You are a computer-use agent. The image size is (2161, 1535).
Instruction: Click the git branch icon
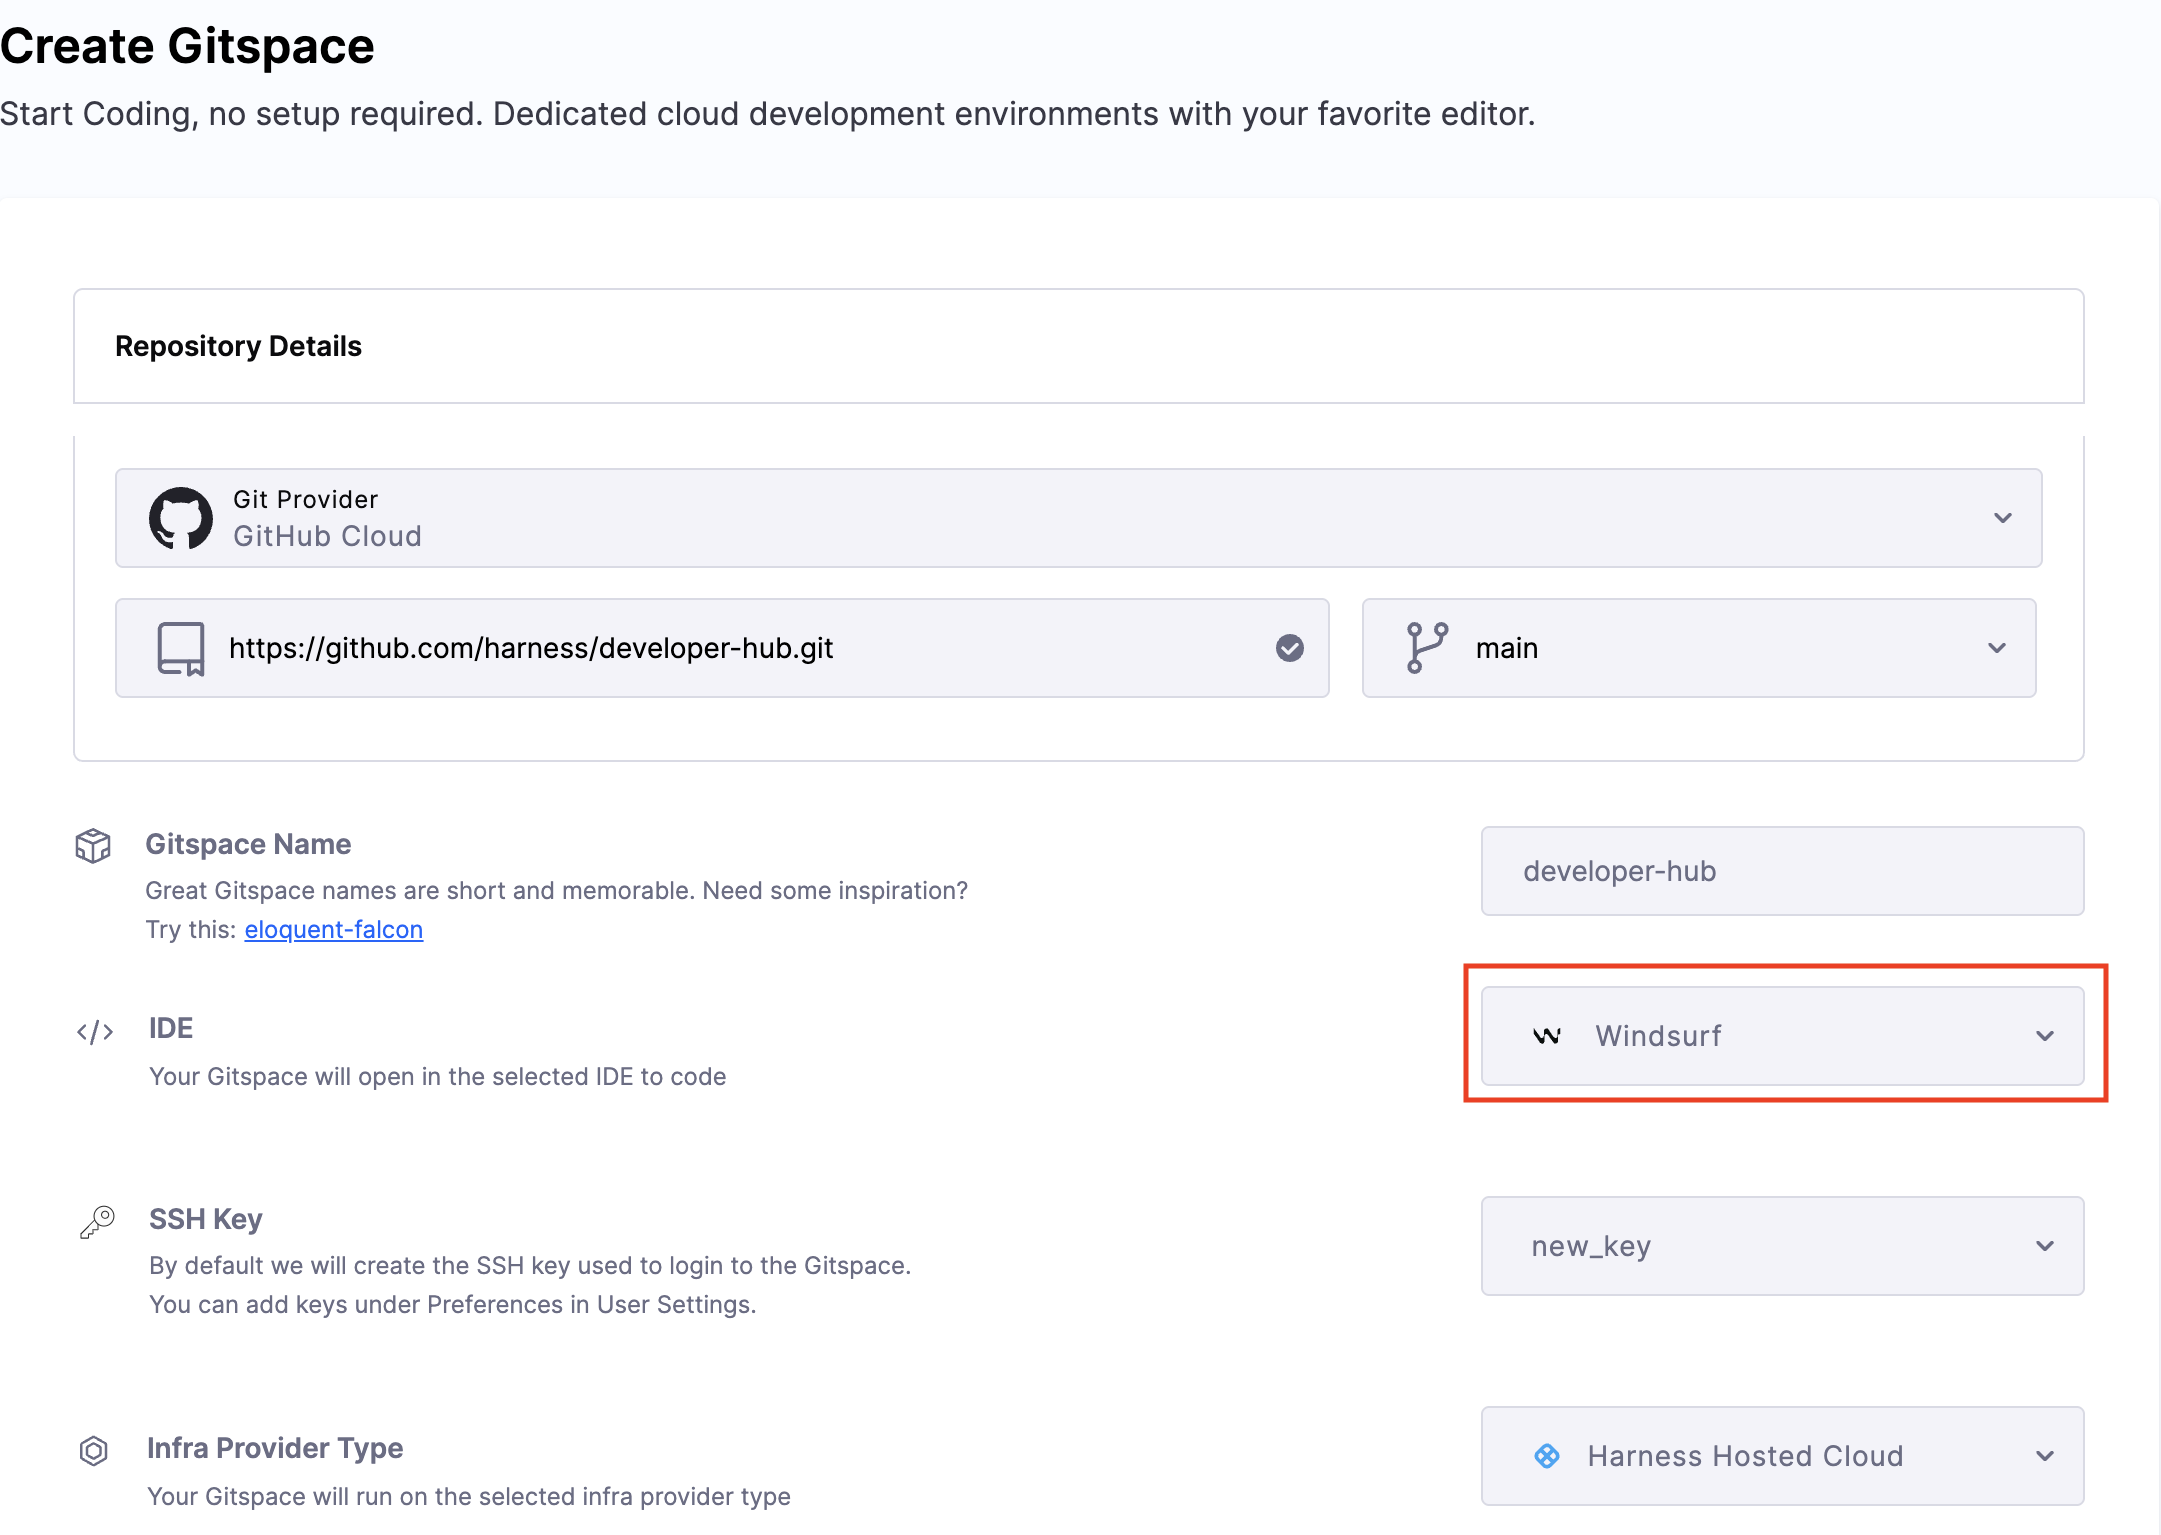(1426, 648)
